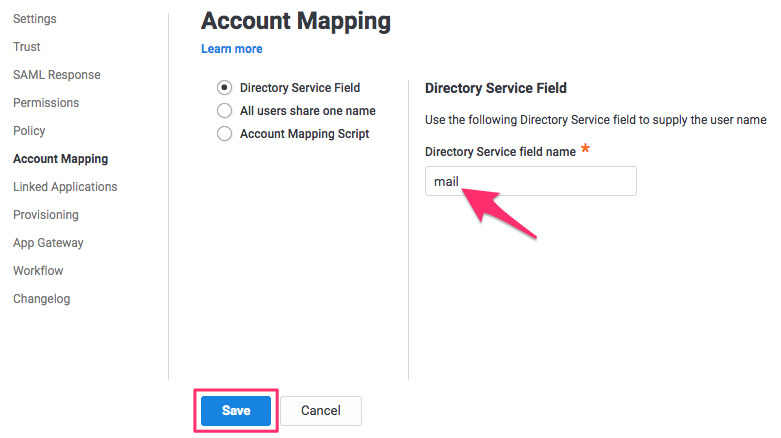
Task: Go to the Trust section
Action: (x=27, y=47)
